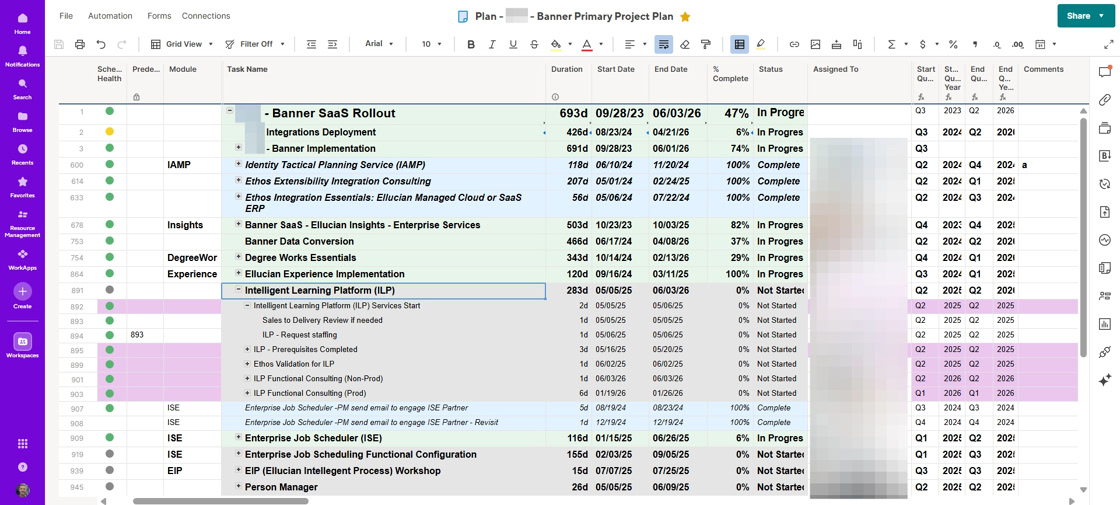Click the Format painter icon
This screenshot has height=505, width=1120.
click(x=706, y=44)
